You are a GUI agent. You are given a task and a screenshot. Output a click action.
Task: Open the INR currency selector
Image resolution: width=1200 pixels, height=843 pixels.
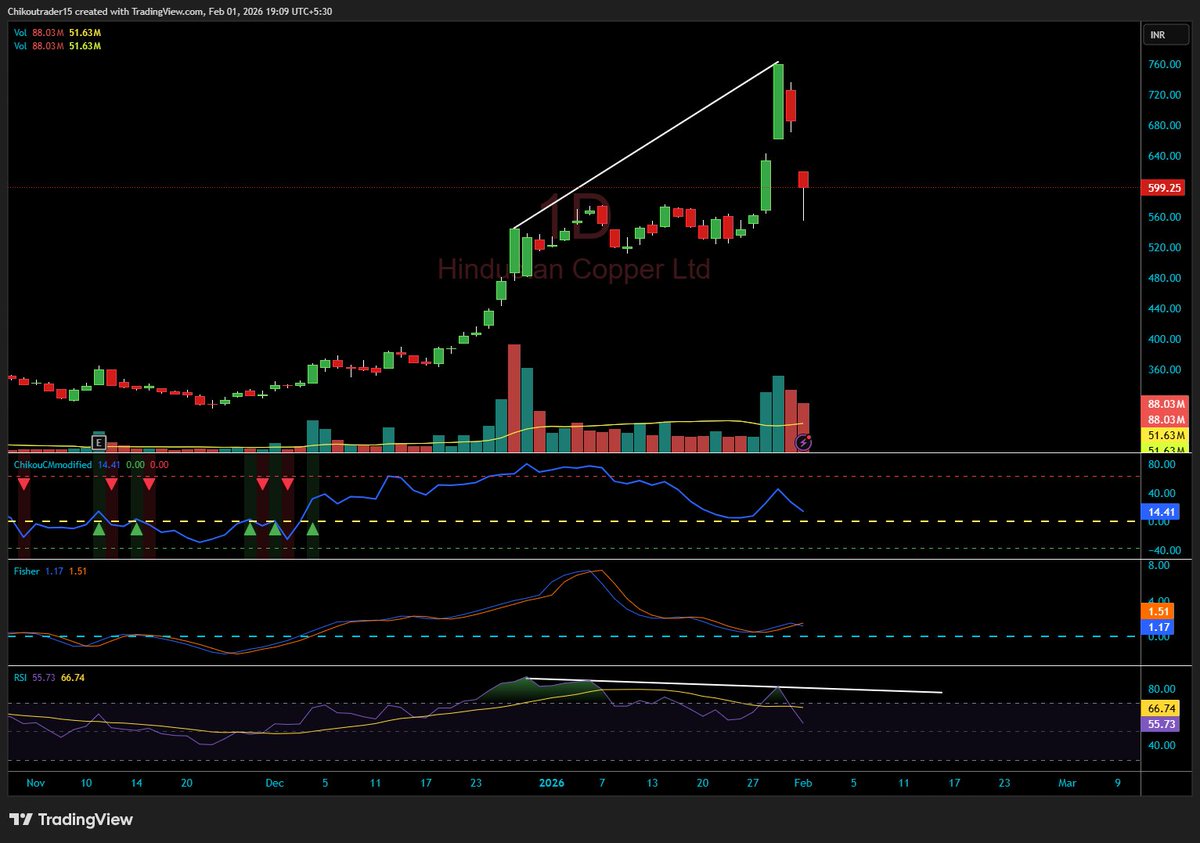tap(1168, 35)
